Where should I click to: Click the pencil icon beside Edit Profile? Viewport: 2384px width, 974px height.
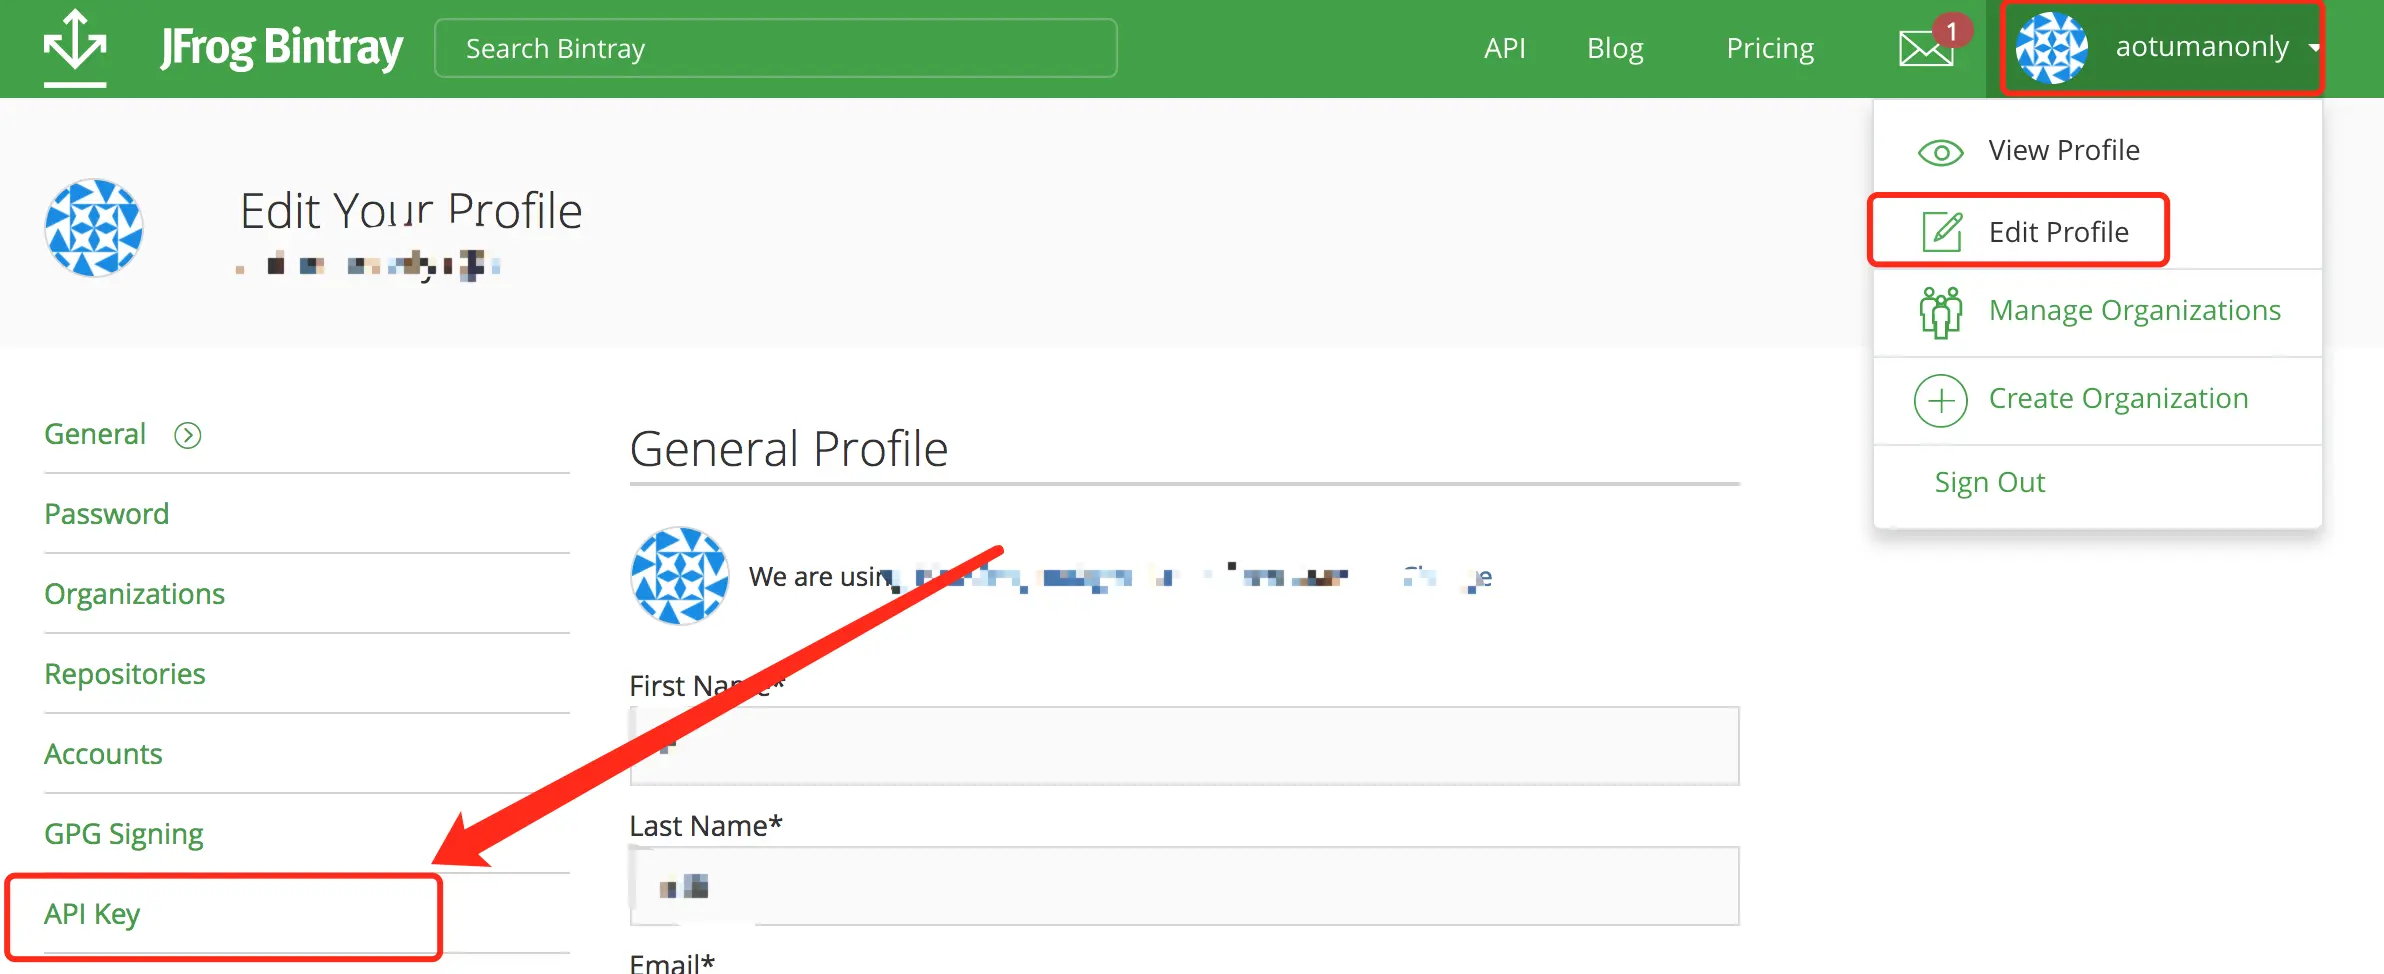pyautogui.click(x=1942, y=232)
